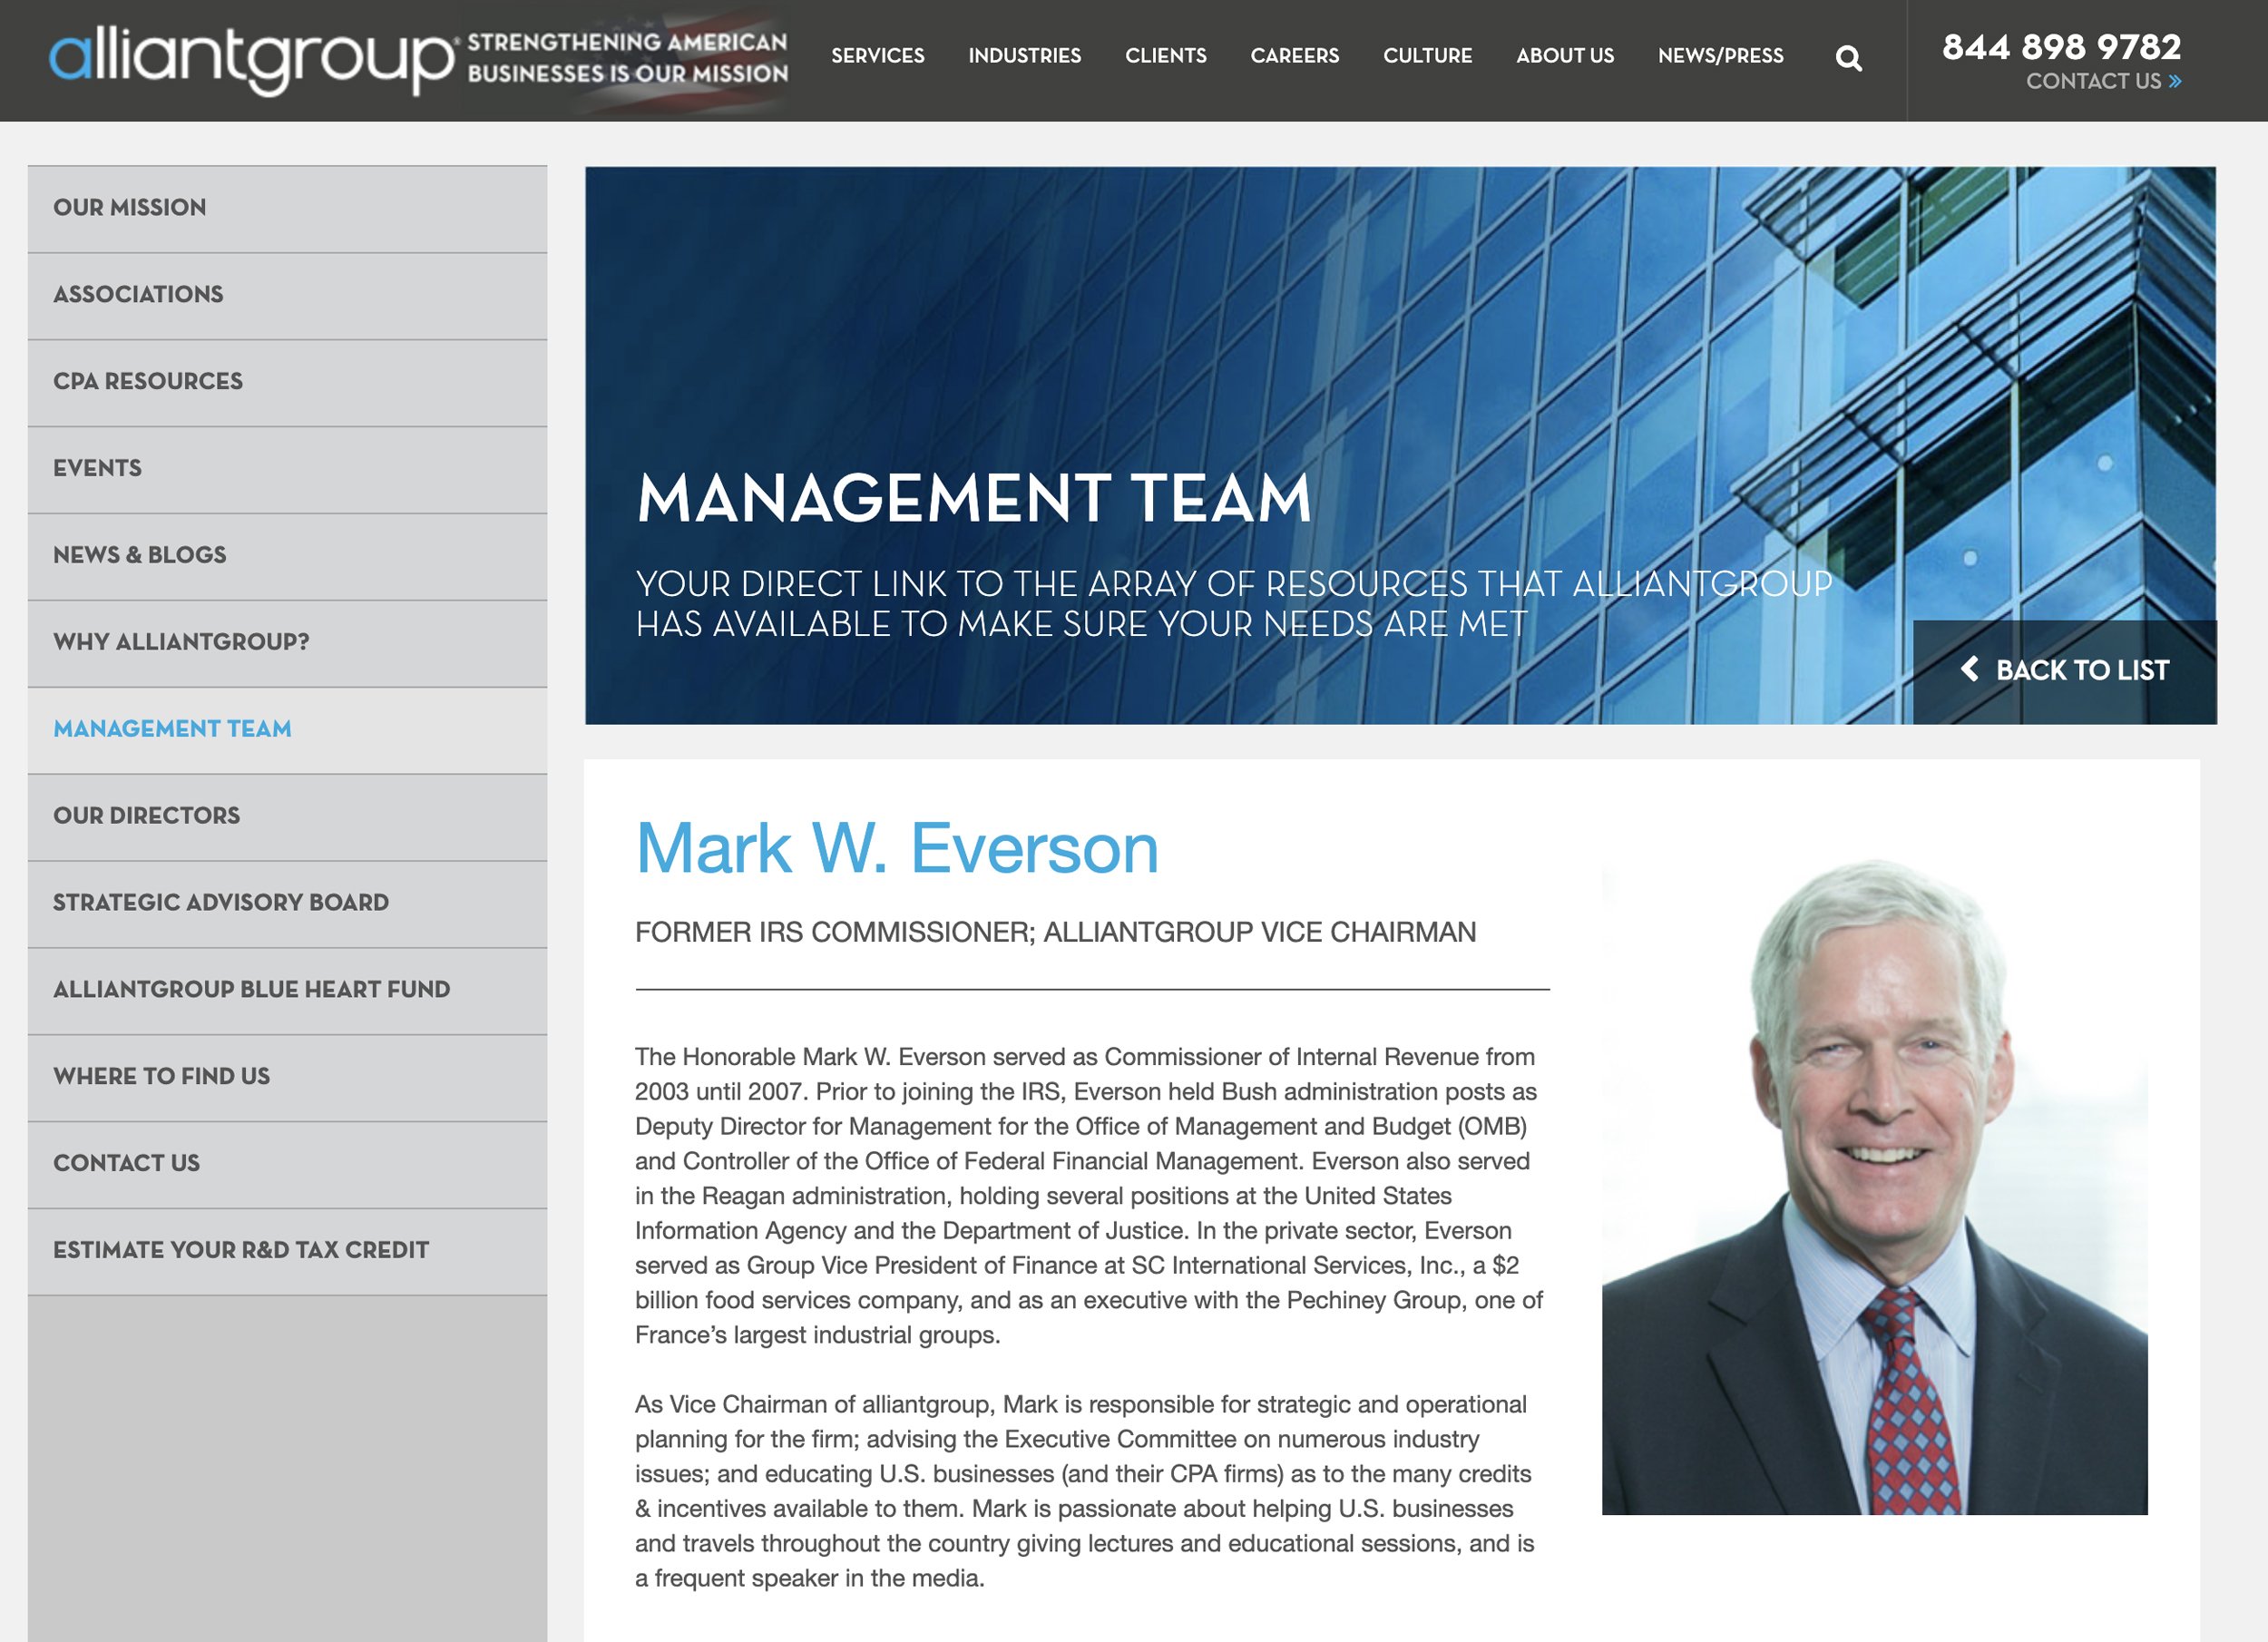Open Strategic Advisory Board sidebar link
The height and width of the screenshot is (1642, 2268).
pyautogui.click(x=287, y=904)
